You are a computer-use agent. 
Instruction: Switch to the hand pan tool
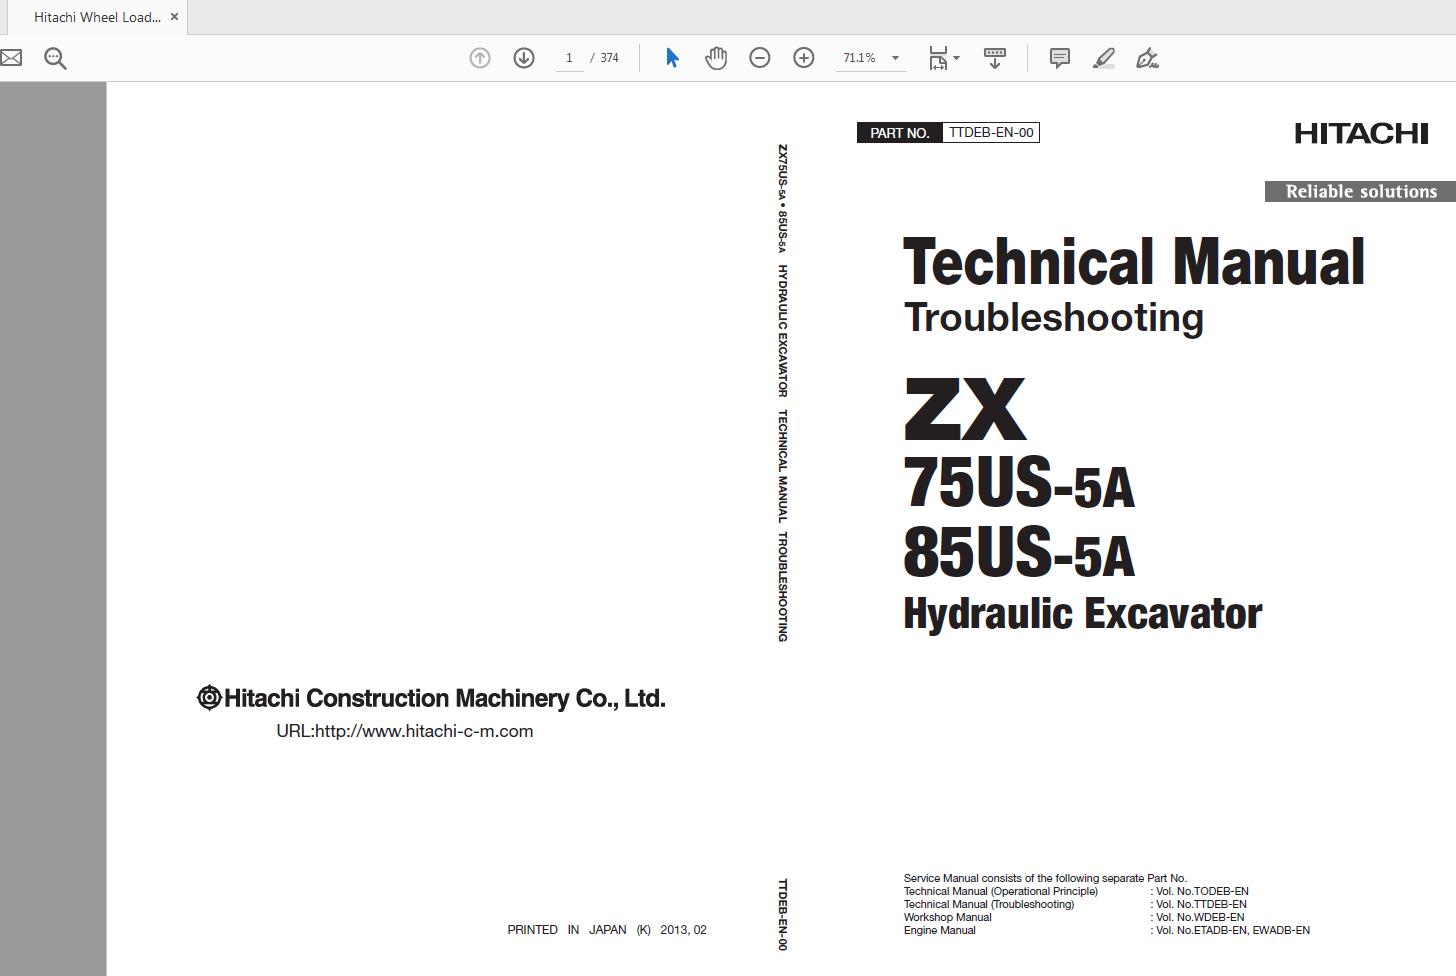click(x=716, y=58)
